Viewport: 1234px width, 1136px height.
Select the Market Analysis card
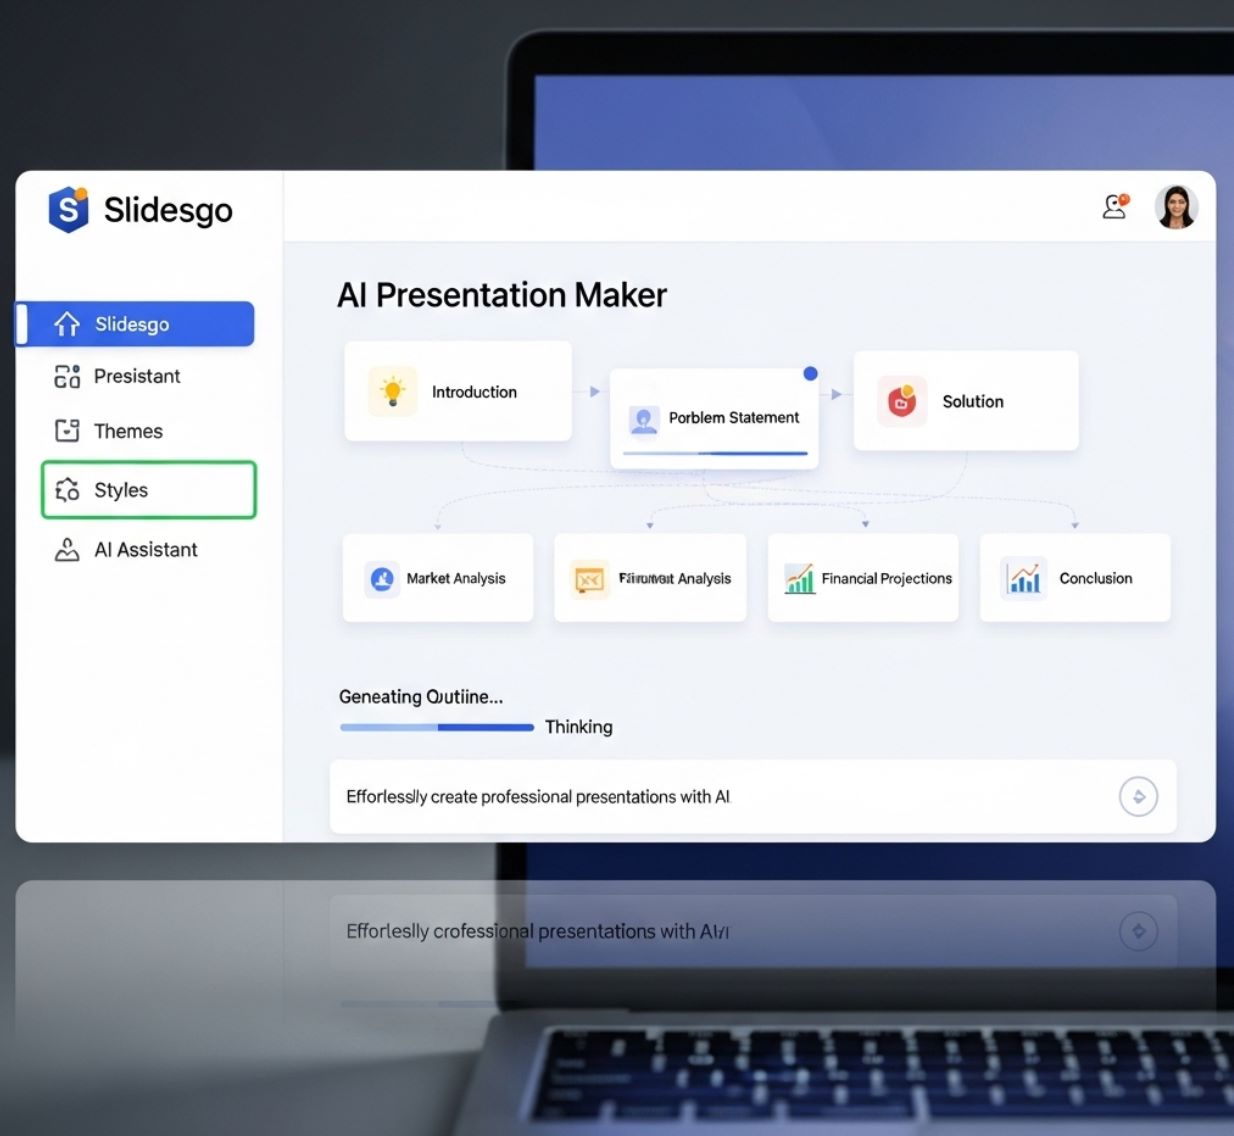click(438, 578)
